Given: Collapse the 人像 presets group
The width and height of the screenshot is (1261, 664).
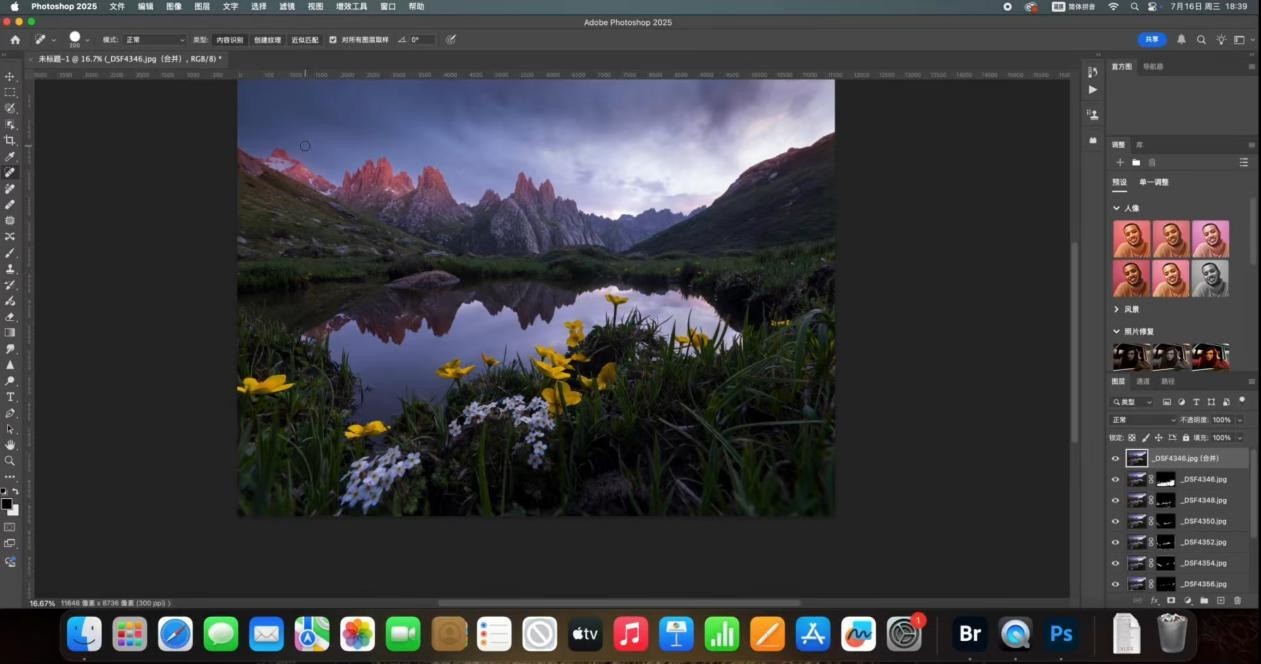Looking at the screenshot, I should pyautogui.click(x=1117, y=208).
